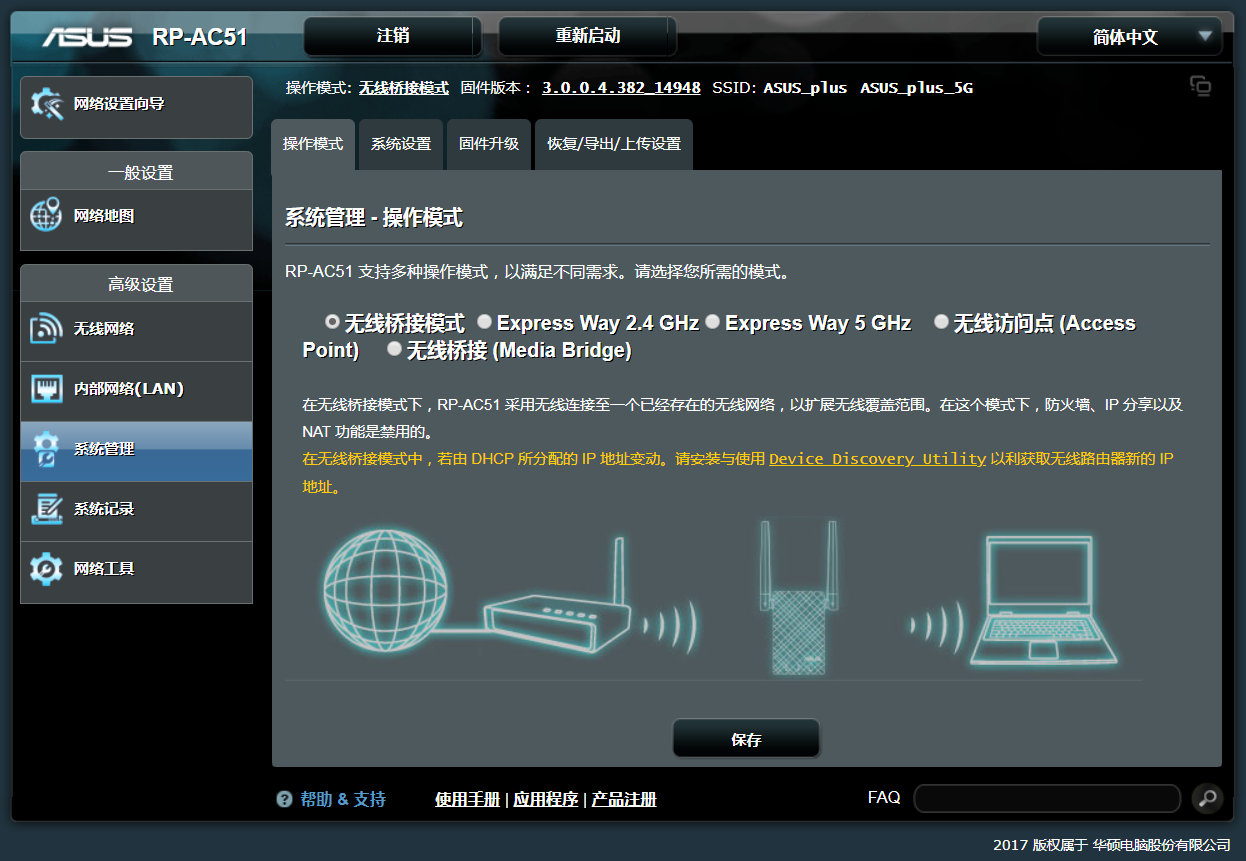Click the 系统管理 - 操作模式 heading
The image size is (1246, 861).
374,217
